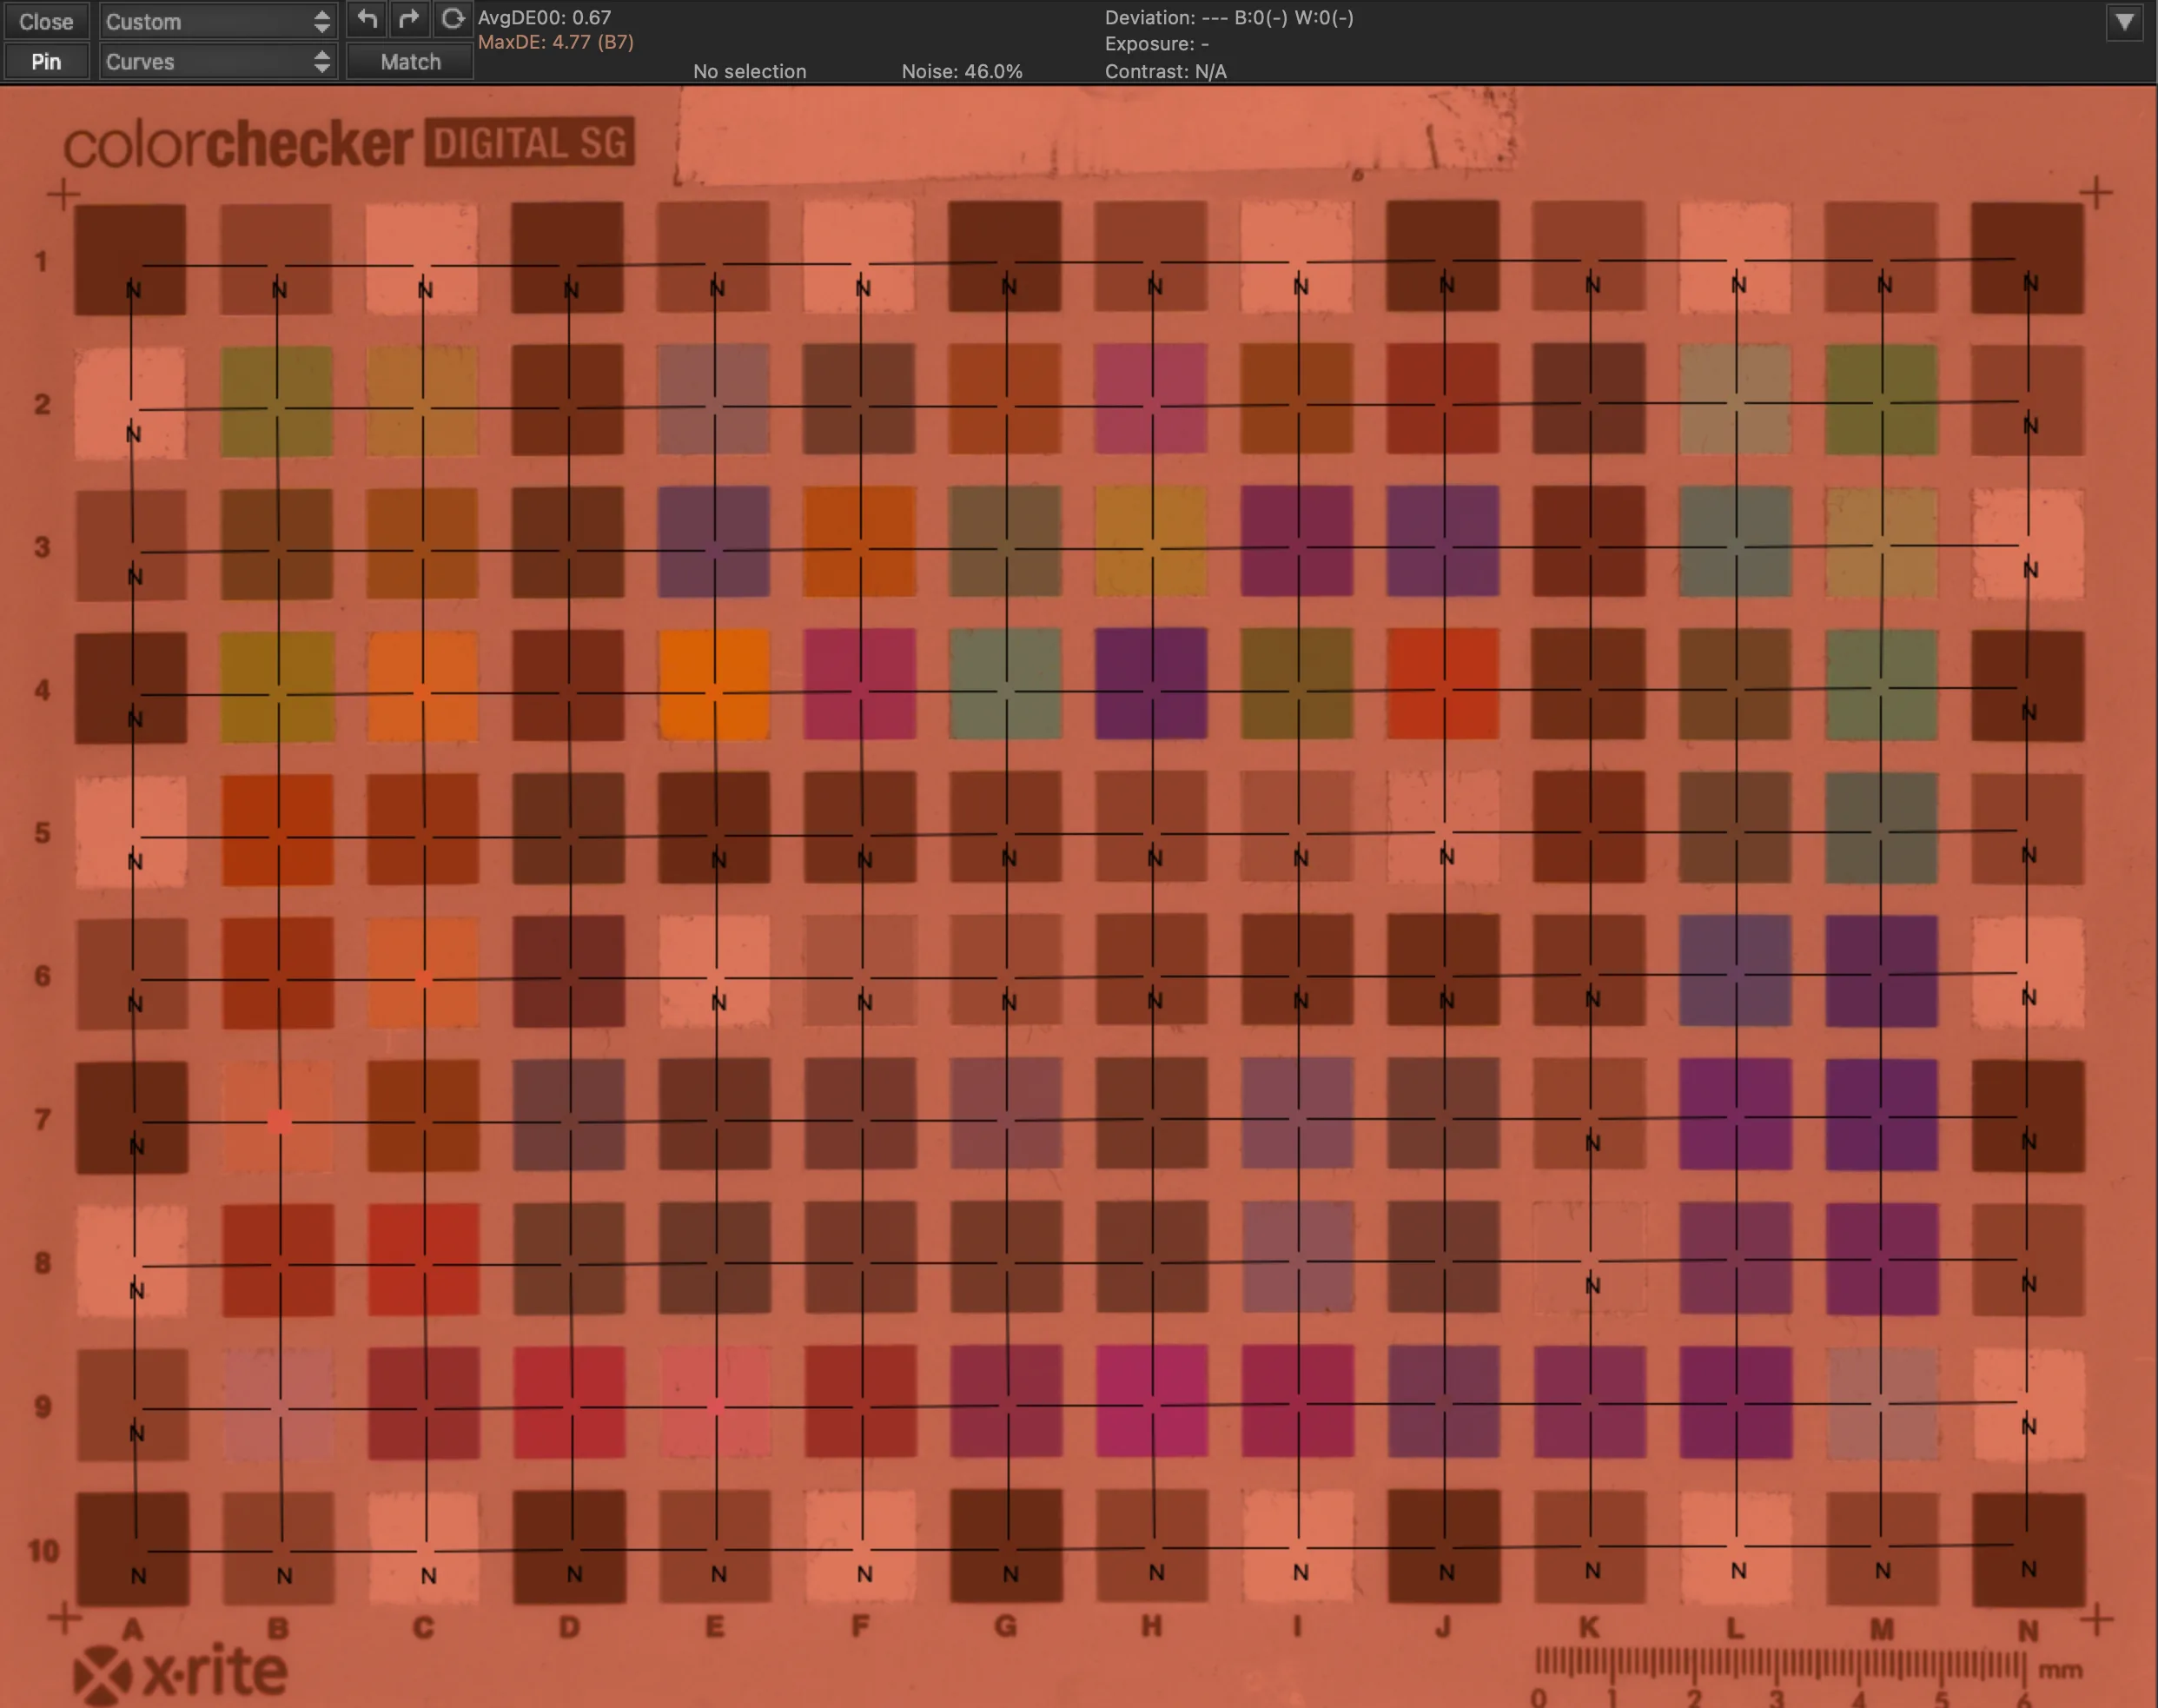Select the dark purple patch M6
The width and height of the screenshot is (2158, 1708).
click(x=1881, y=971)
